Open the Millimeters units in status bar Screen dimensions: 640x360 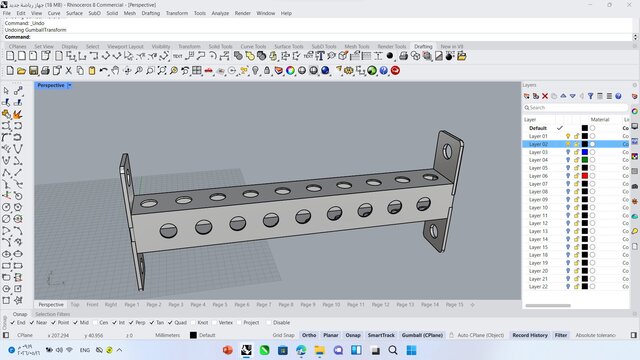(x=167, y=335)
